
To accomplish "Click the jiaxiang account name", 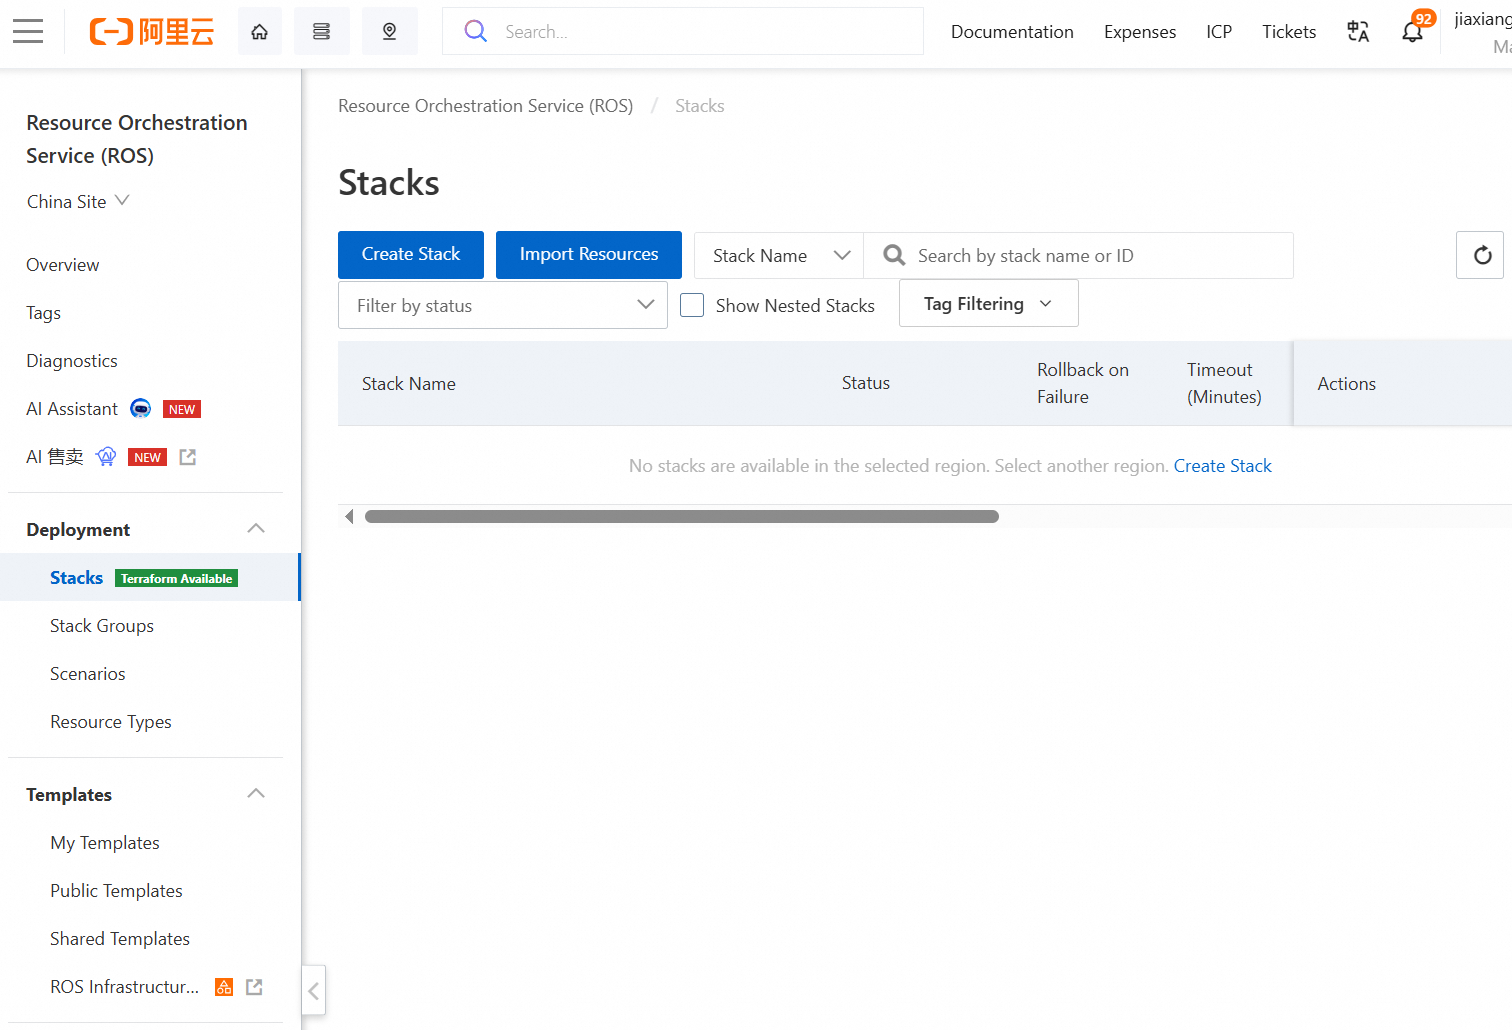I will coord(1483,20).
